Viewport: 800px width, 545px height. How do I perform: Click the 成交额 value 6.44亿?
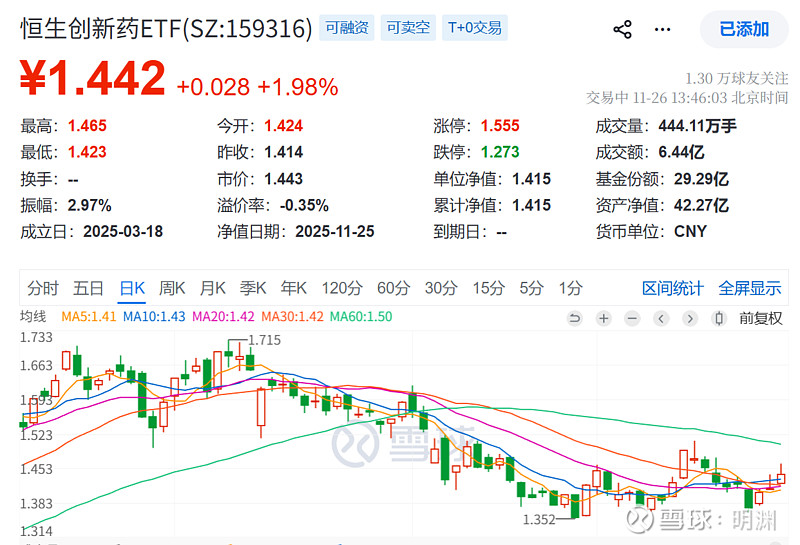coord(681,152)
